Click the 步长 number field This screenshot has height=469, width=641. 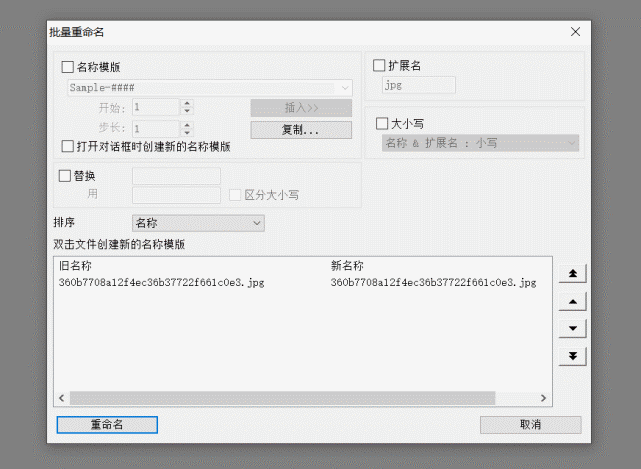156,129
